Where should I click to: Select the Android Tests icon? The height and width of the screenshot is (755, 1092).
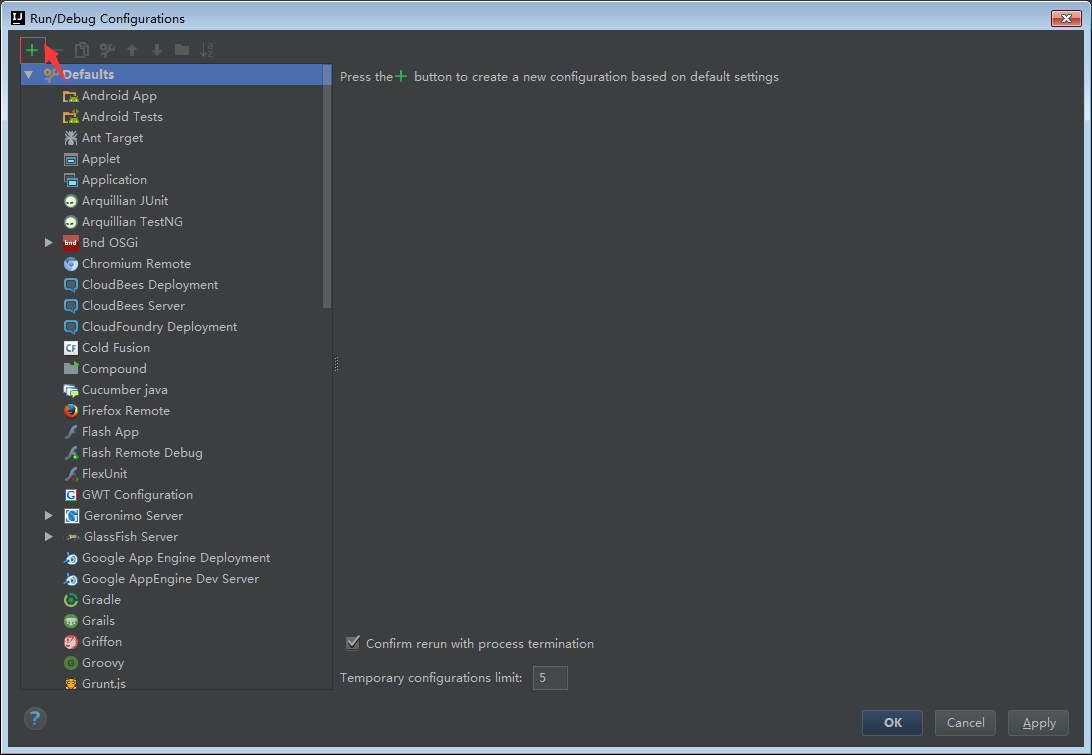click(x=70, y=117)
